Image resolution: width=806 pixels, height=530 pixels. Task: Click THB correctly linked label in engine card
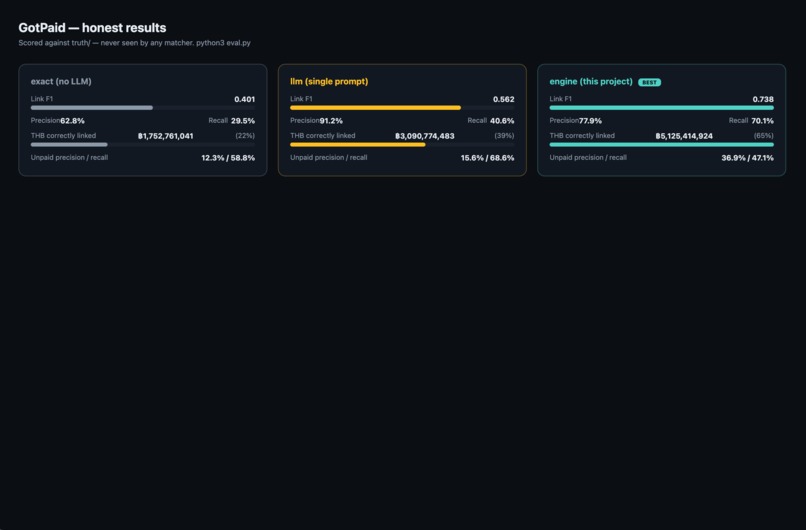[x=582, y=136]
